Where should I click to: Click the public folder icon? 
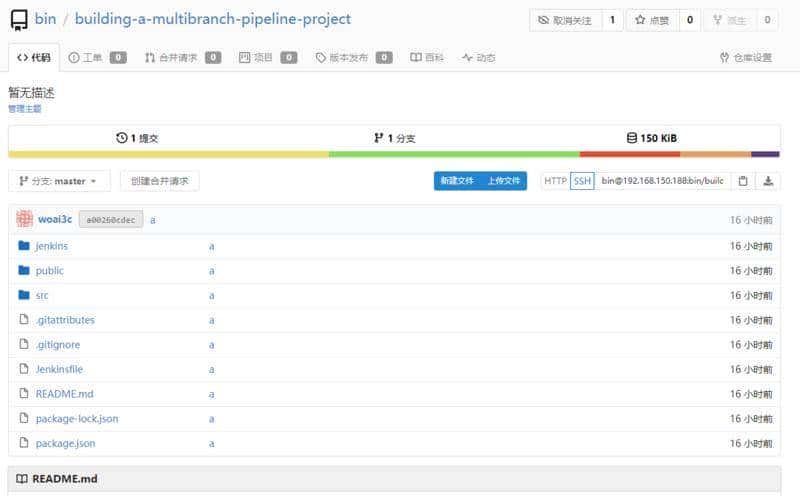(24, 270)
